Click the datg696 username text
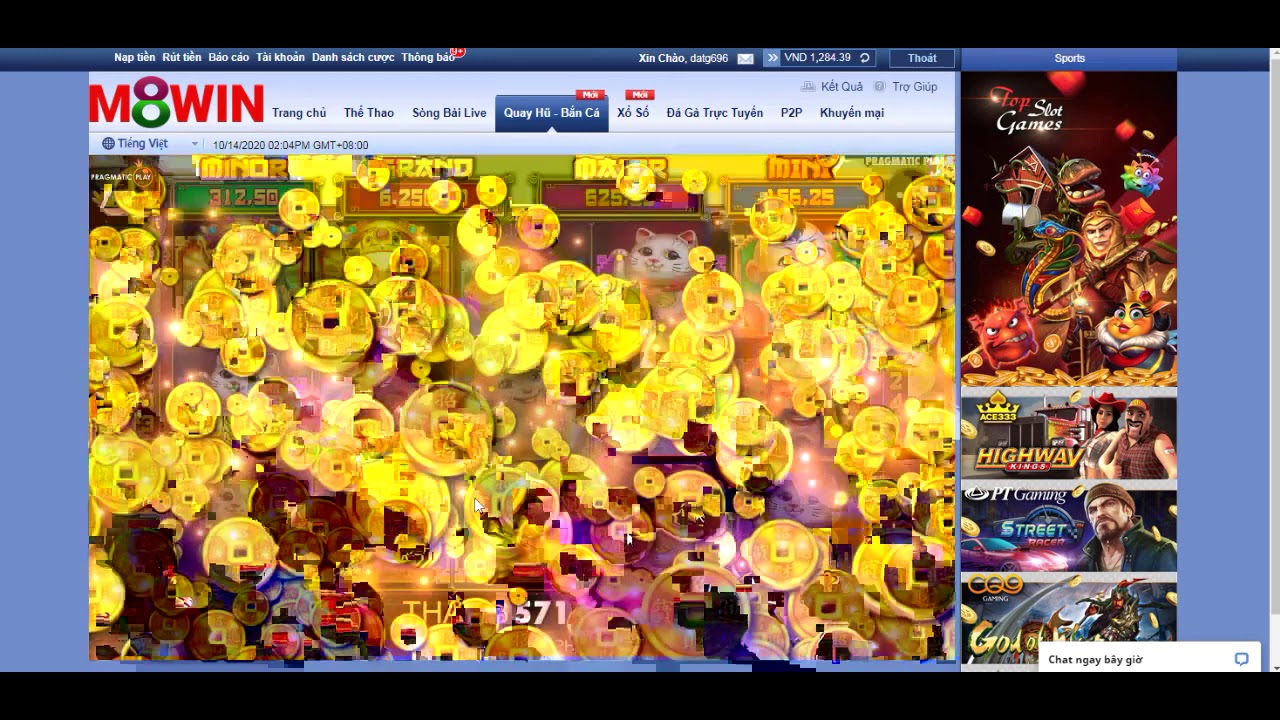This screenshot has width=1280, height=720. point(709,58)
